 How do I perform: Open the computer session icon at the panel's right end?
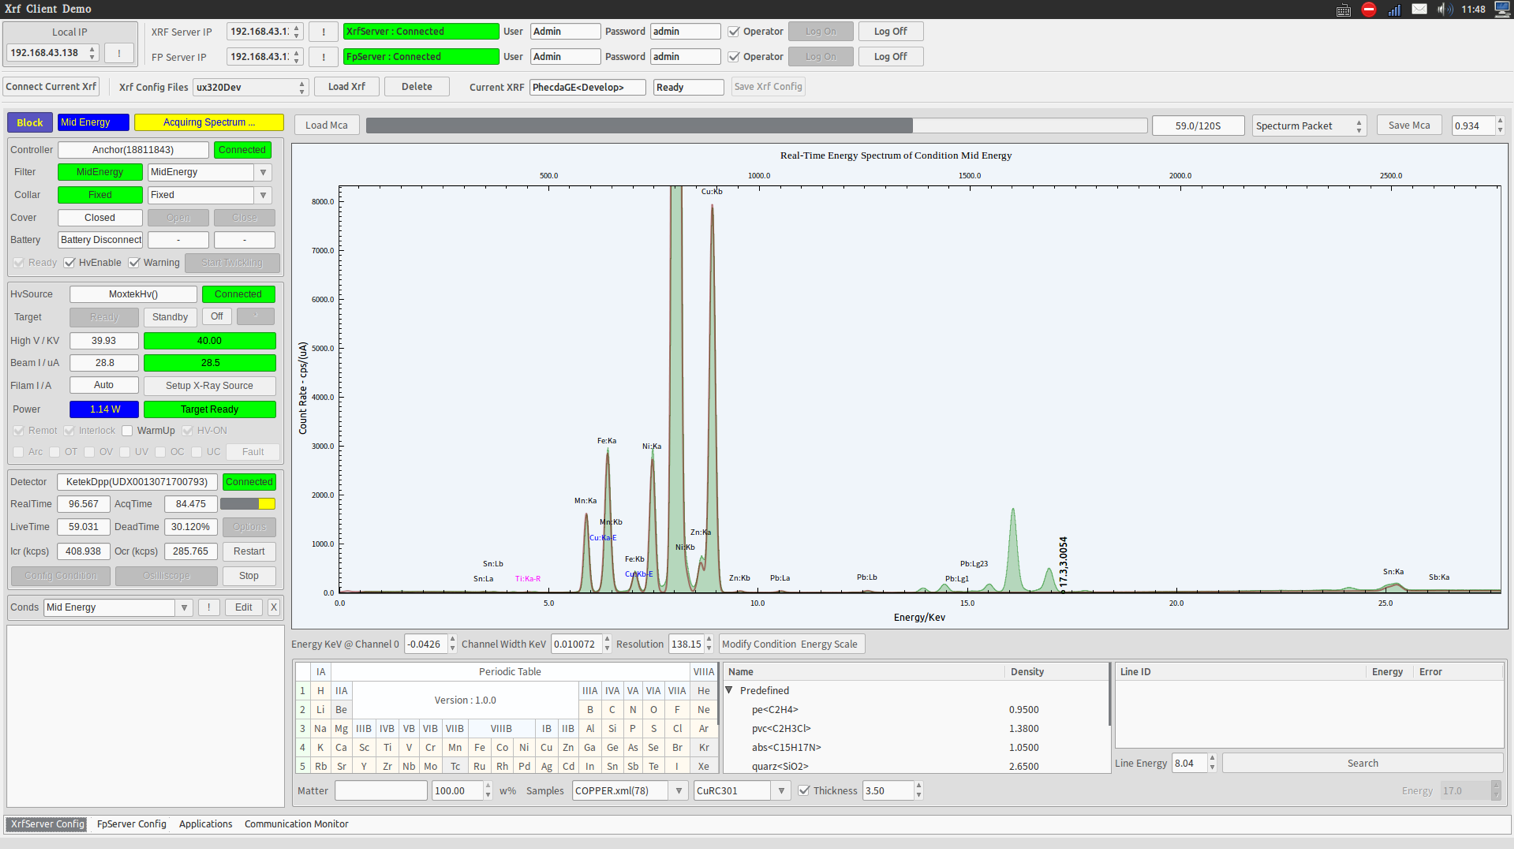[1502, 9]
